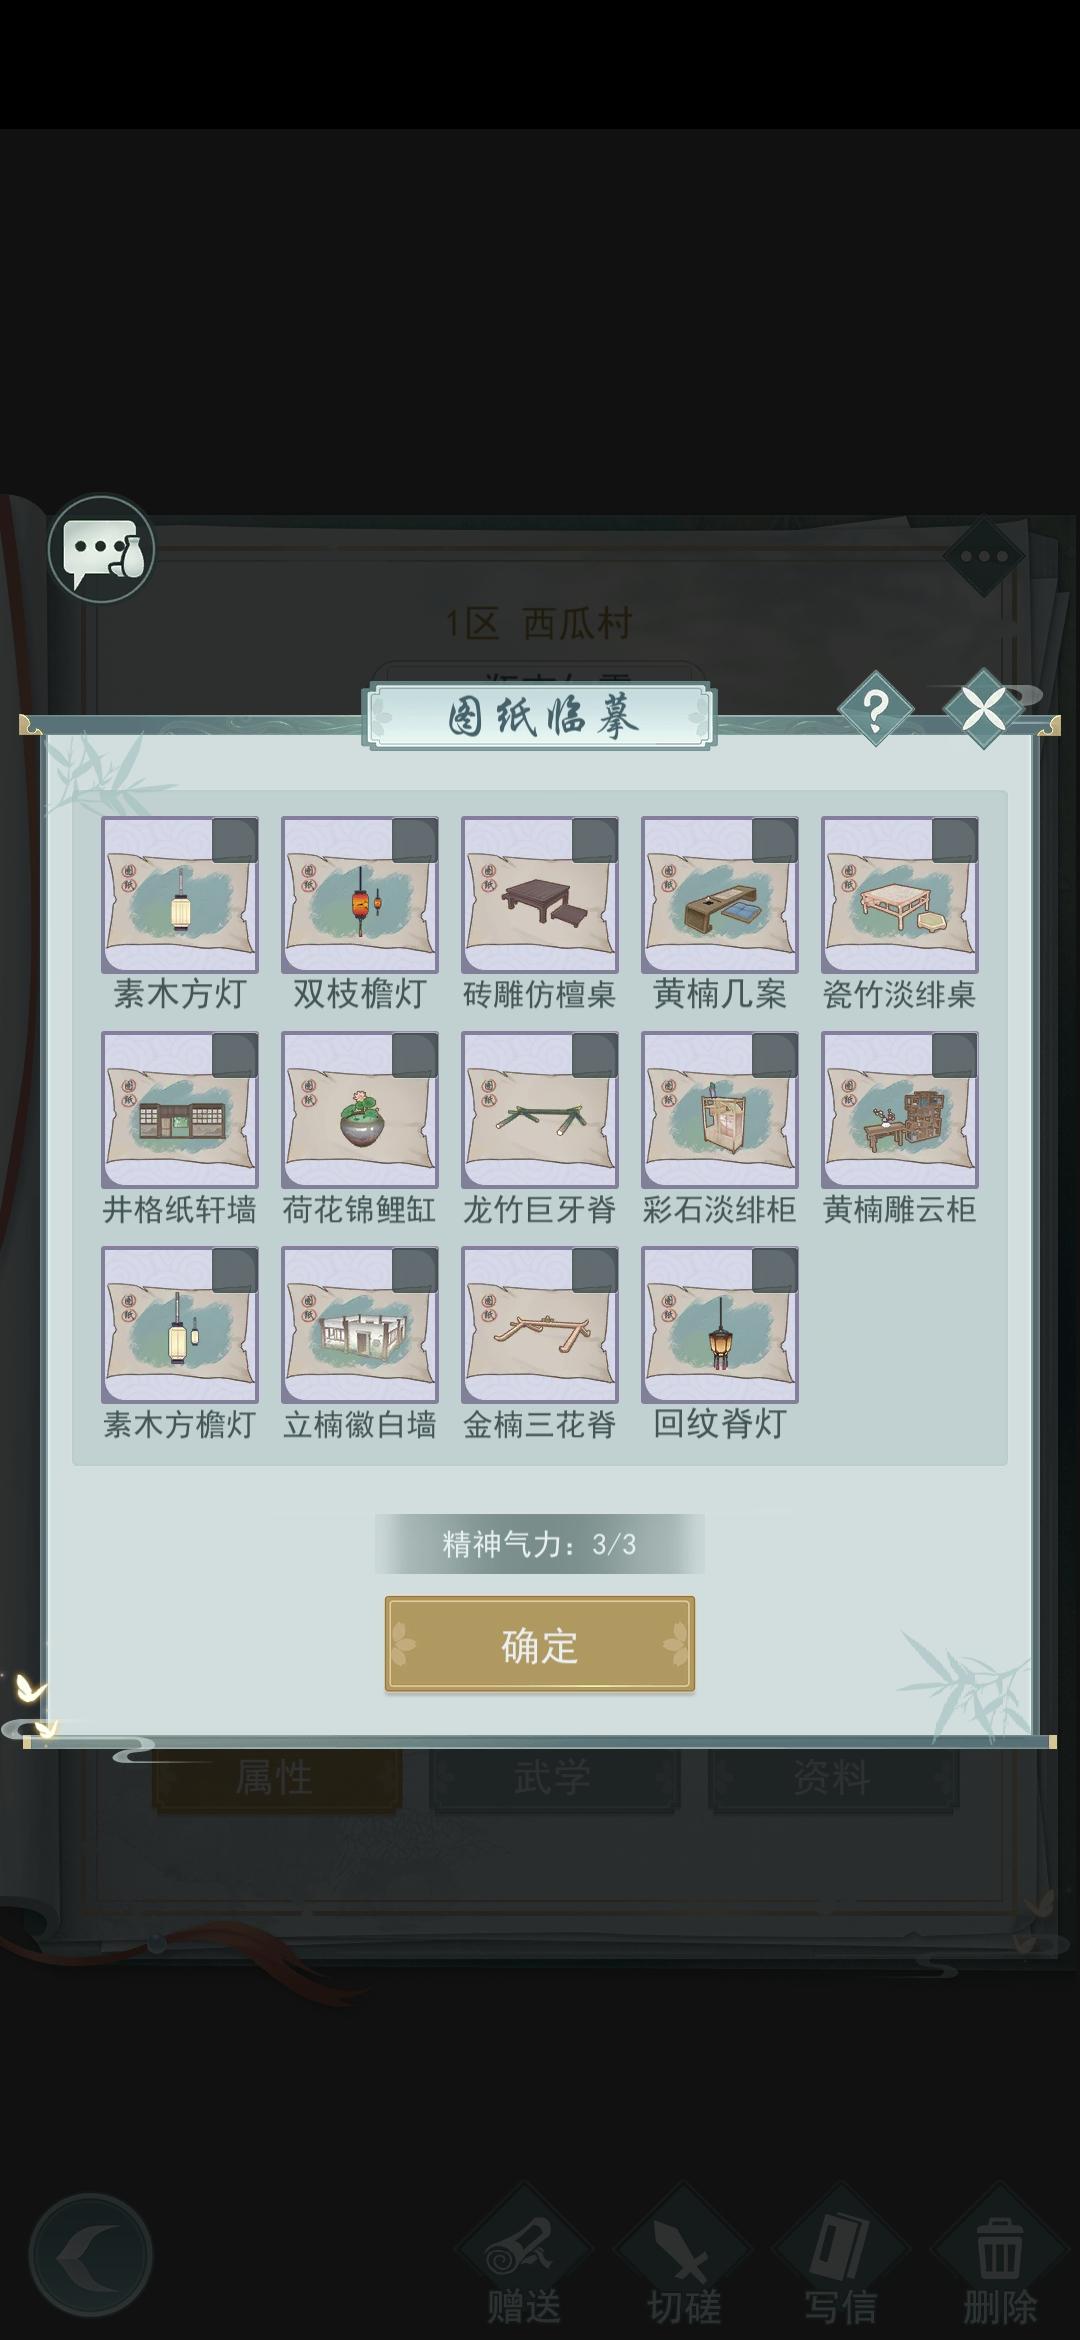Select the 黄楠雕云柜 blueprint icon
The image size is (1080, 2340).
click(x=900, y=1110)
